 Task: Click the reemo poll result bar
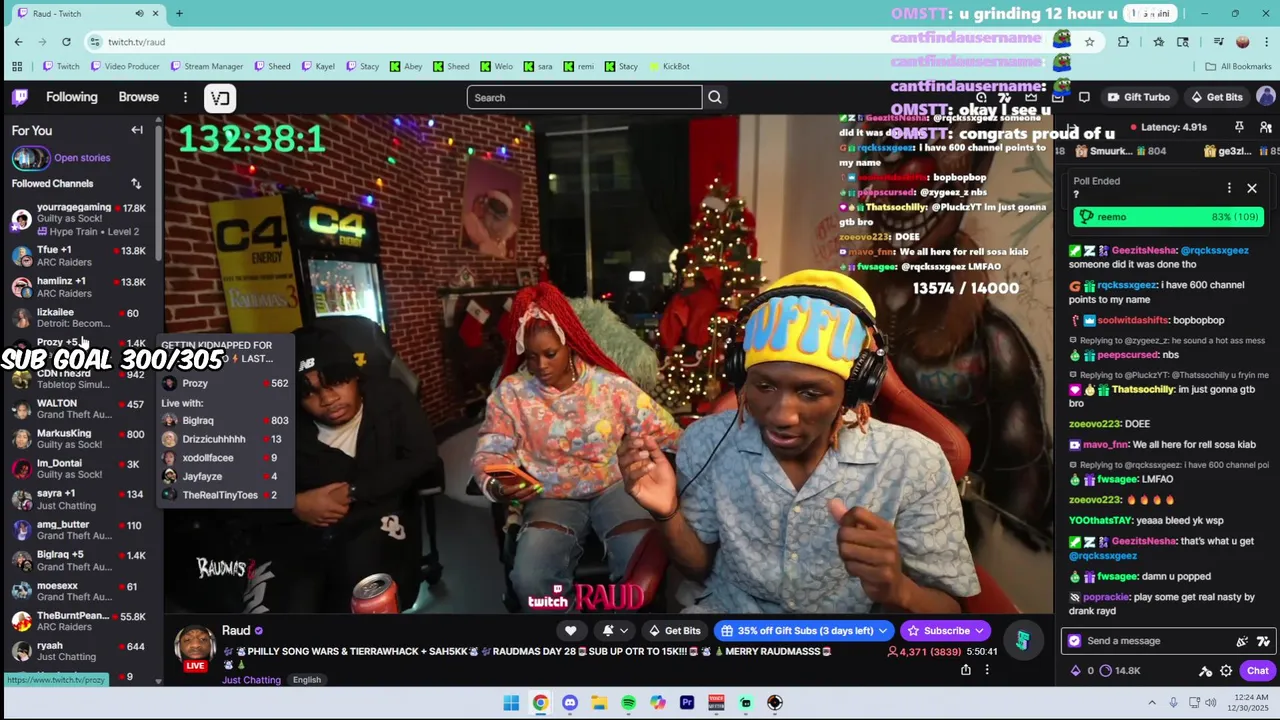coord(1167,217)
